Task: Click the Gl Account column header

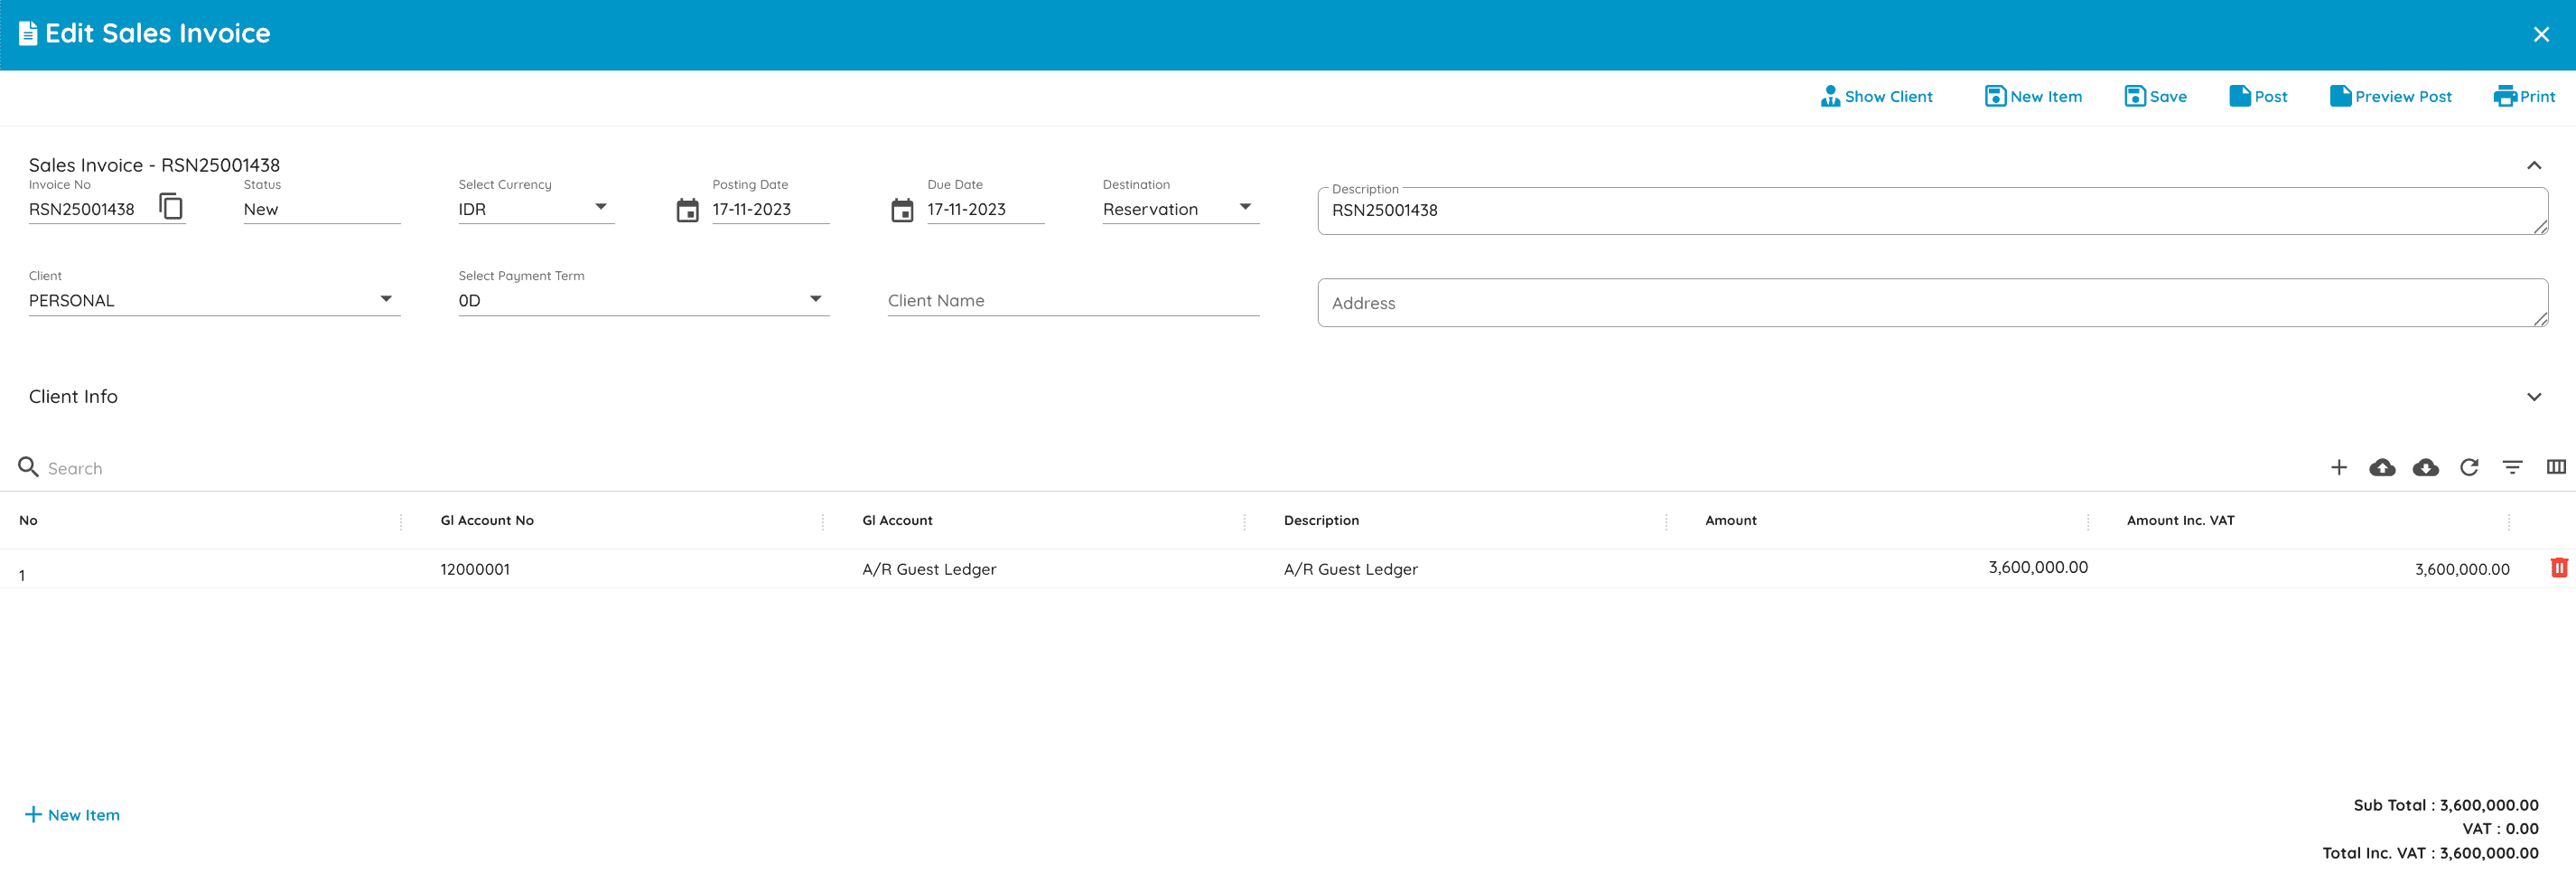Action: point(897,520)
